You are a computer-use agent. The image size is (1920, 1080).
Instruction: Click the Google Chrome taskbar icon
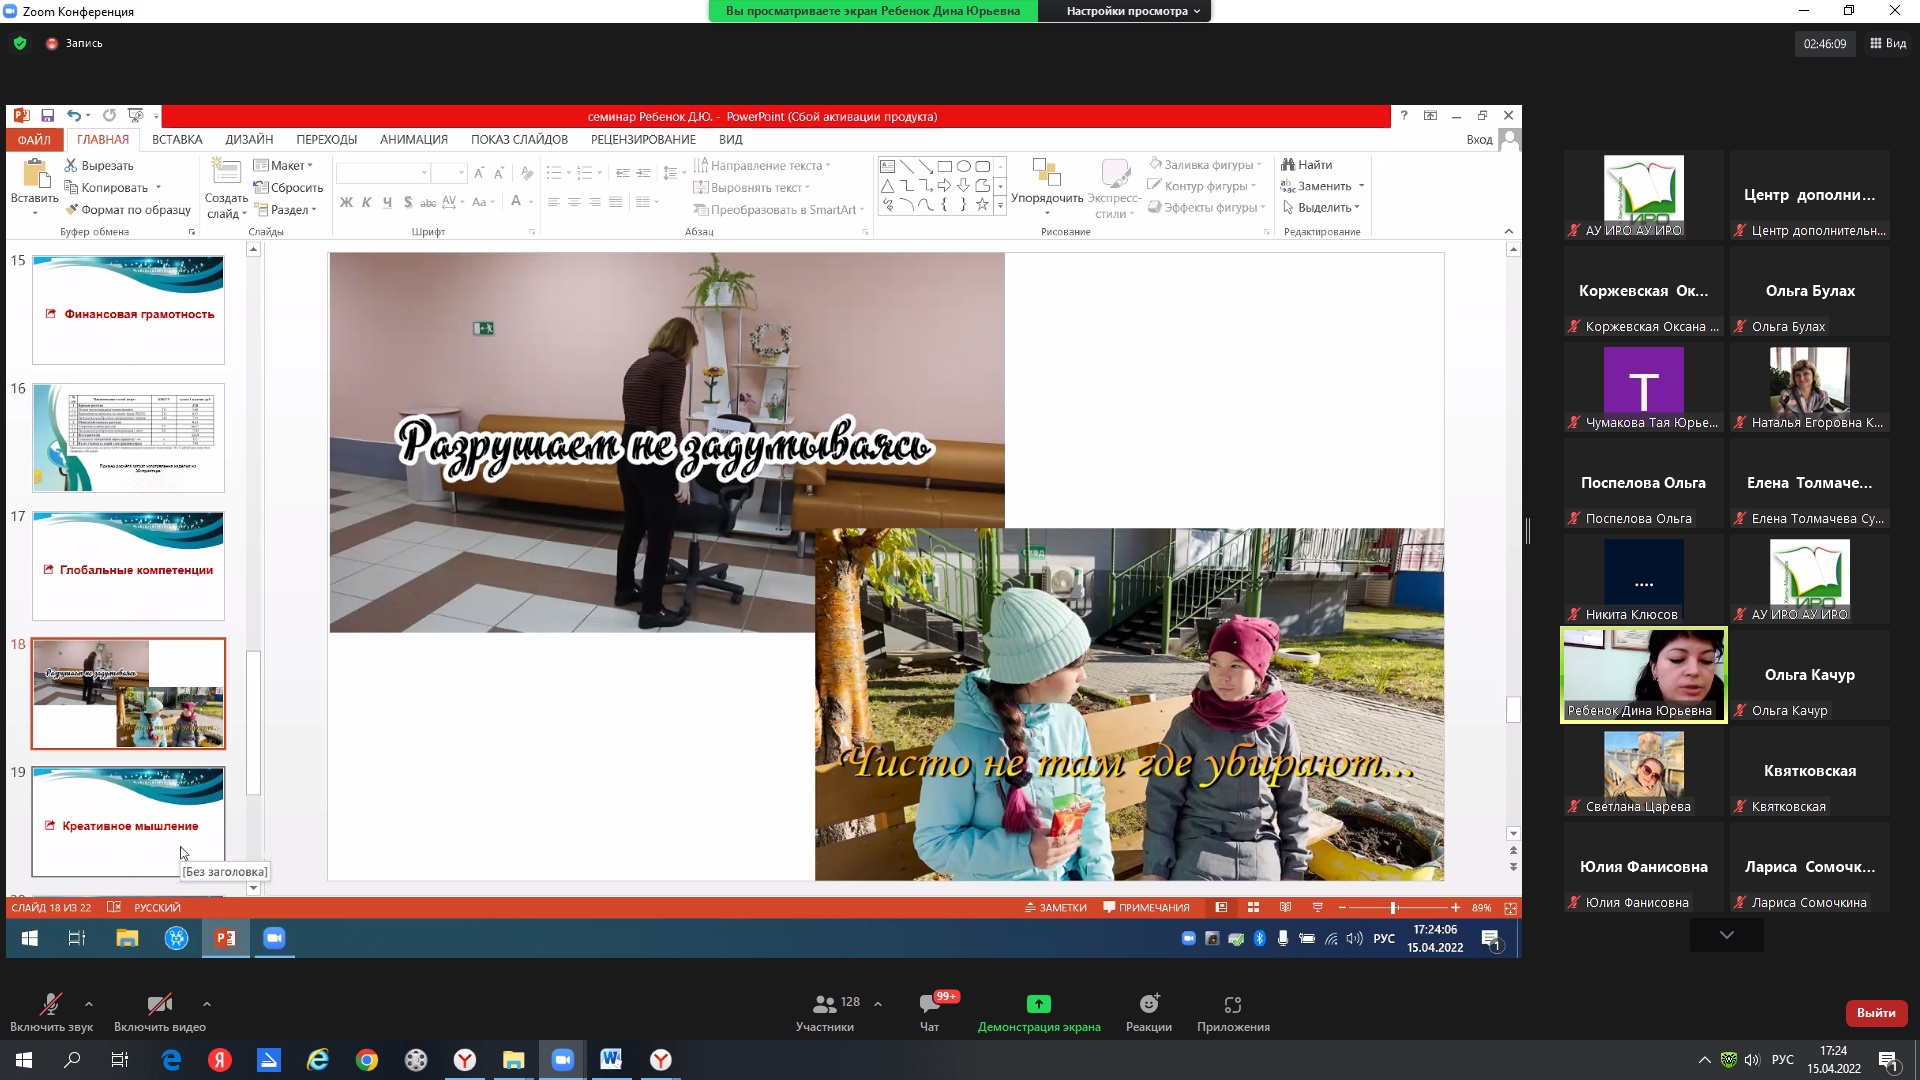367,1060
